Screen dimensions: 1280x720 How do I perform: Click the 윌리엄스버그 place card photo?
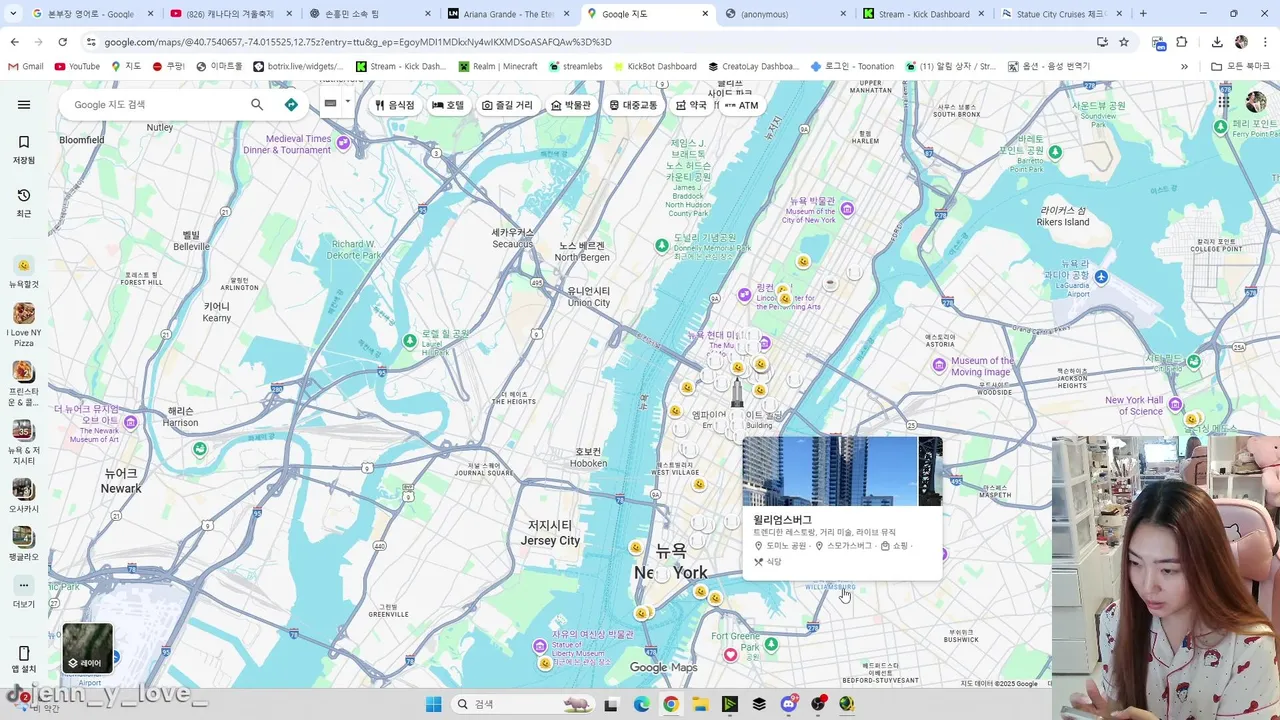click(x=830, y=471)
